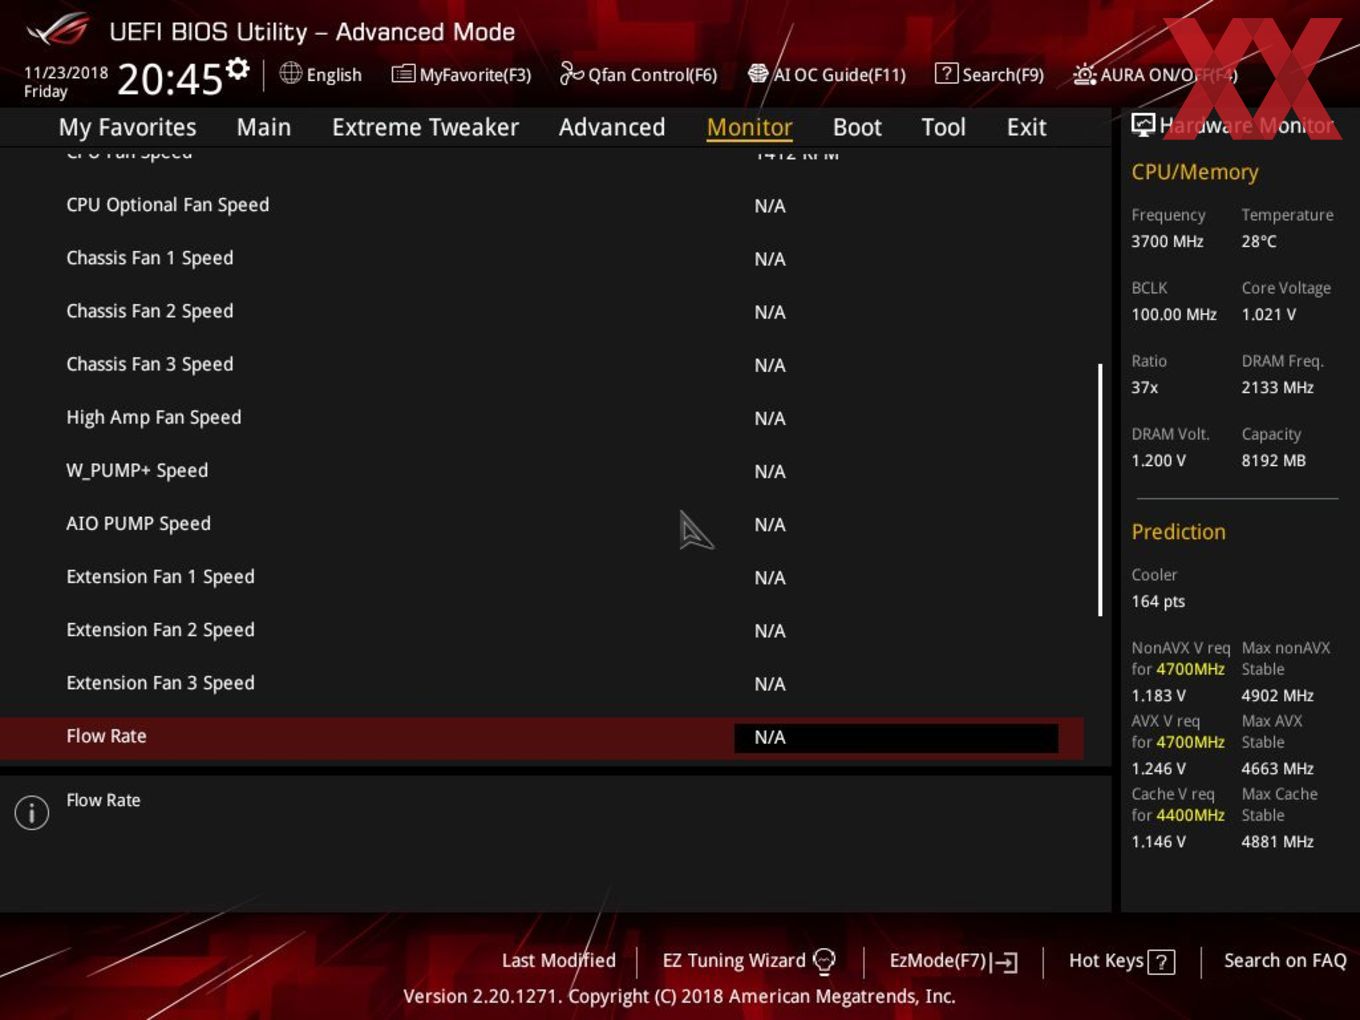Screen dimensions: 1360x1020
Task: Open MyFavorite(F3) list icon
Action: coord(403,74)
